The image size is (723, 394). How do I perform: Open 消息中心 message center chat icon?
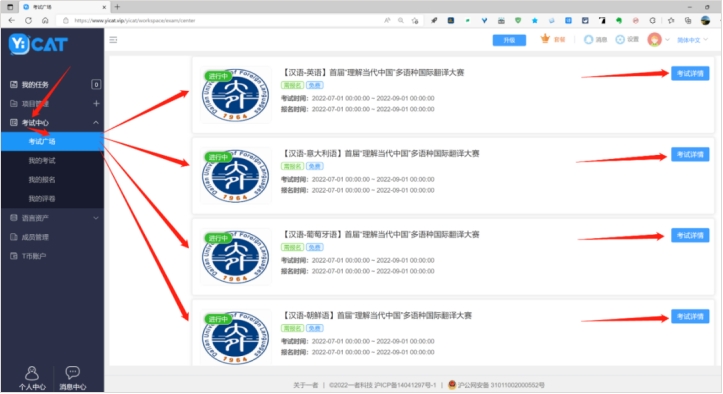pos(72,378)
